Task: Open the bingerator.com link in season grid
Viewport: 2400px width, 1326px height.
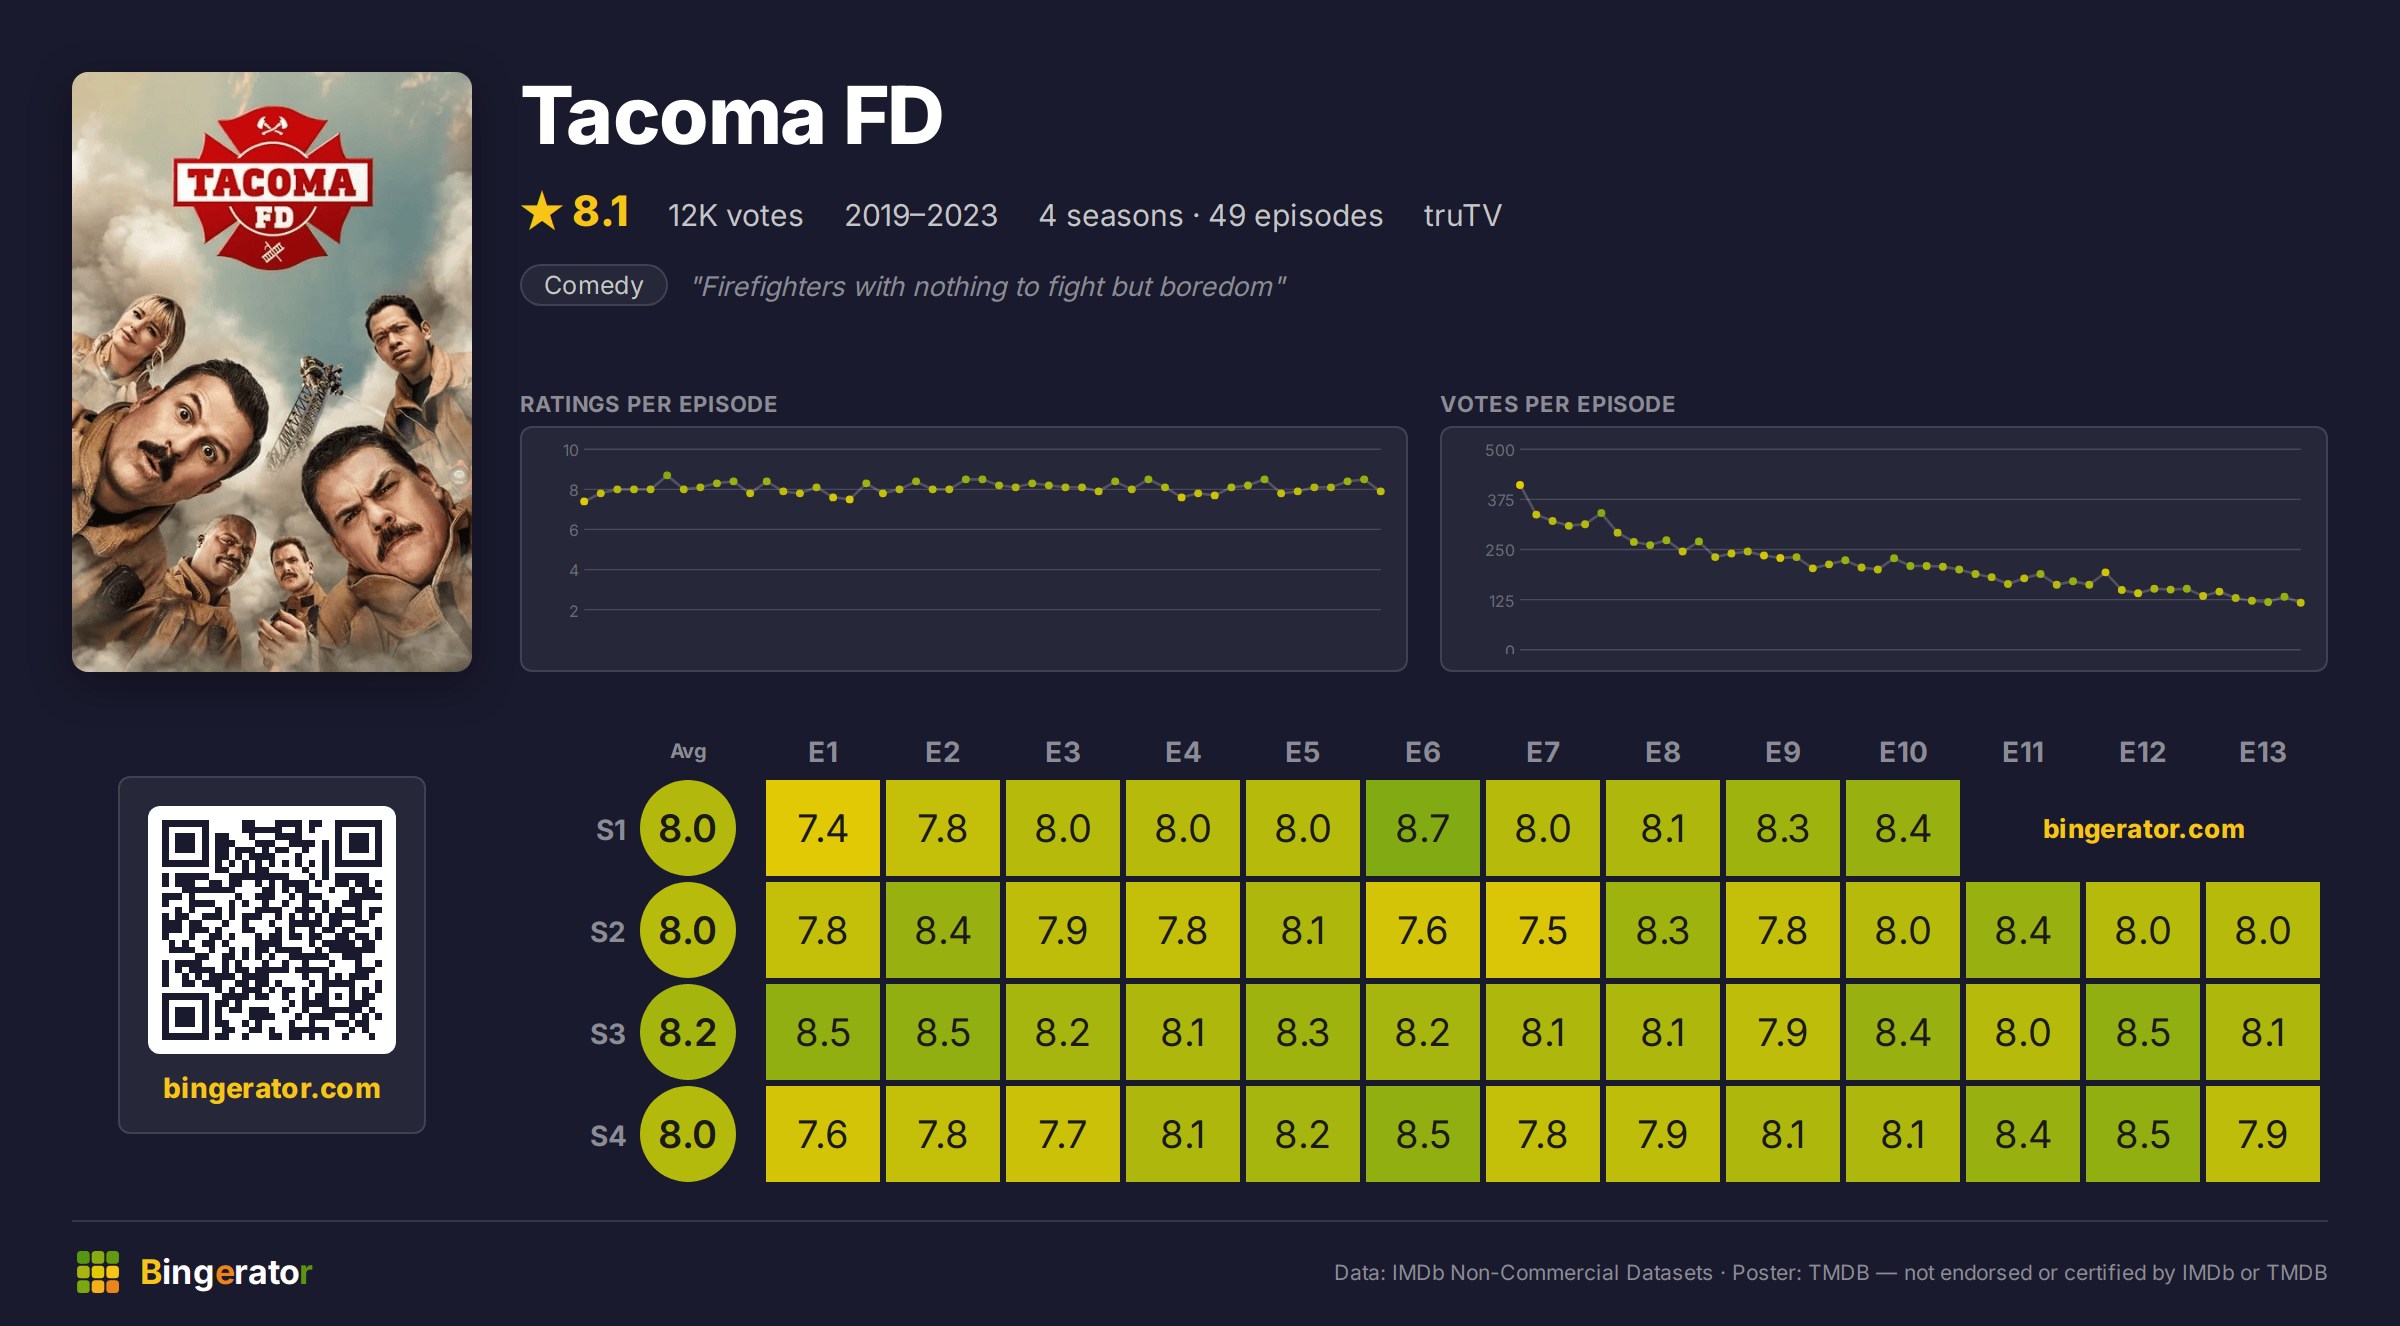Action: [2143, 829]
